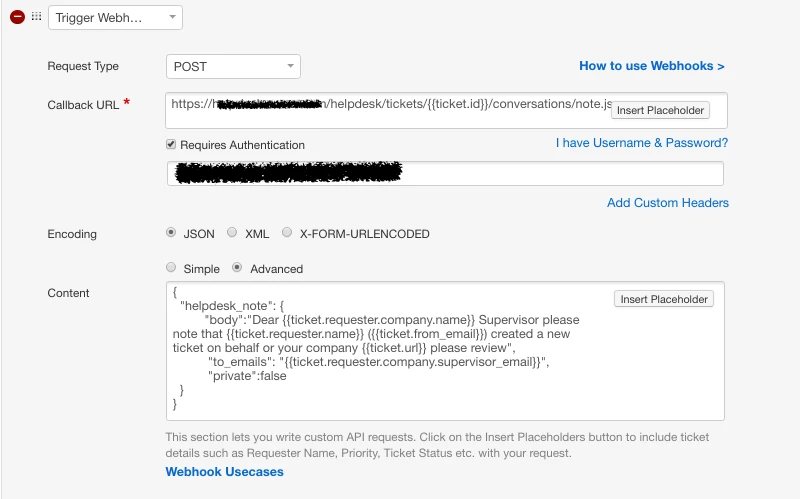Click the "to_emails" line in the content
The width and height of the screenshot is (800, 499).
378,362
